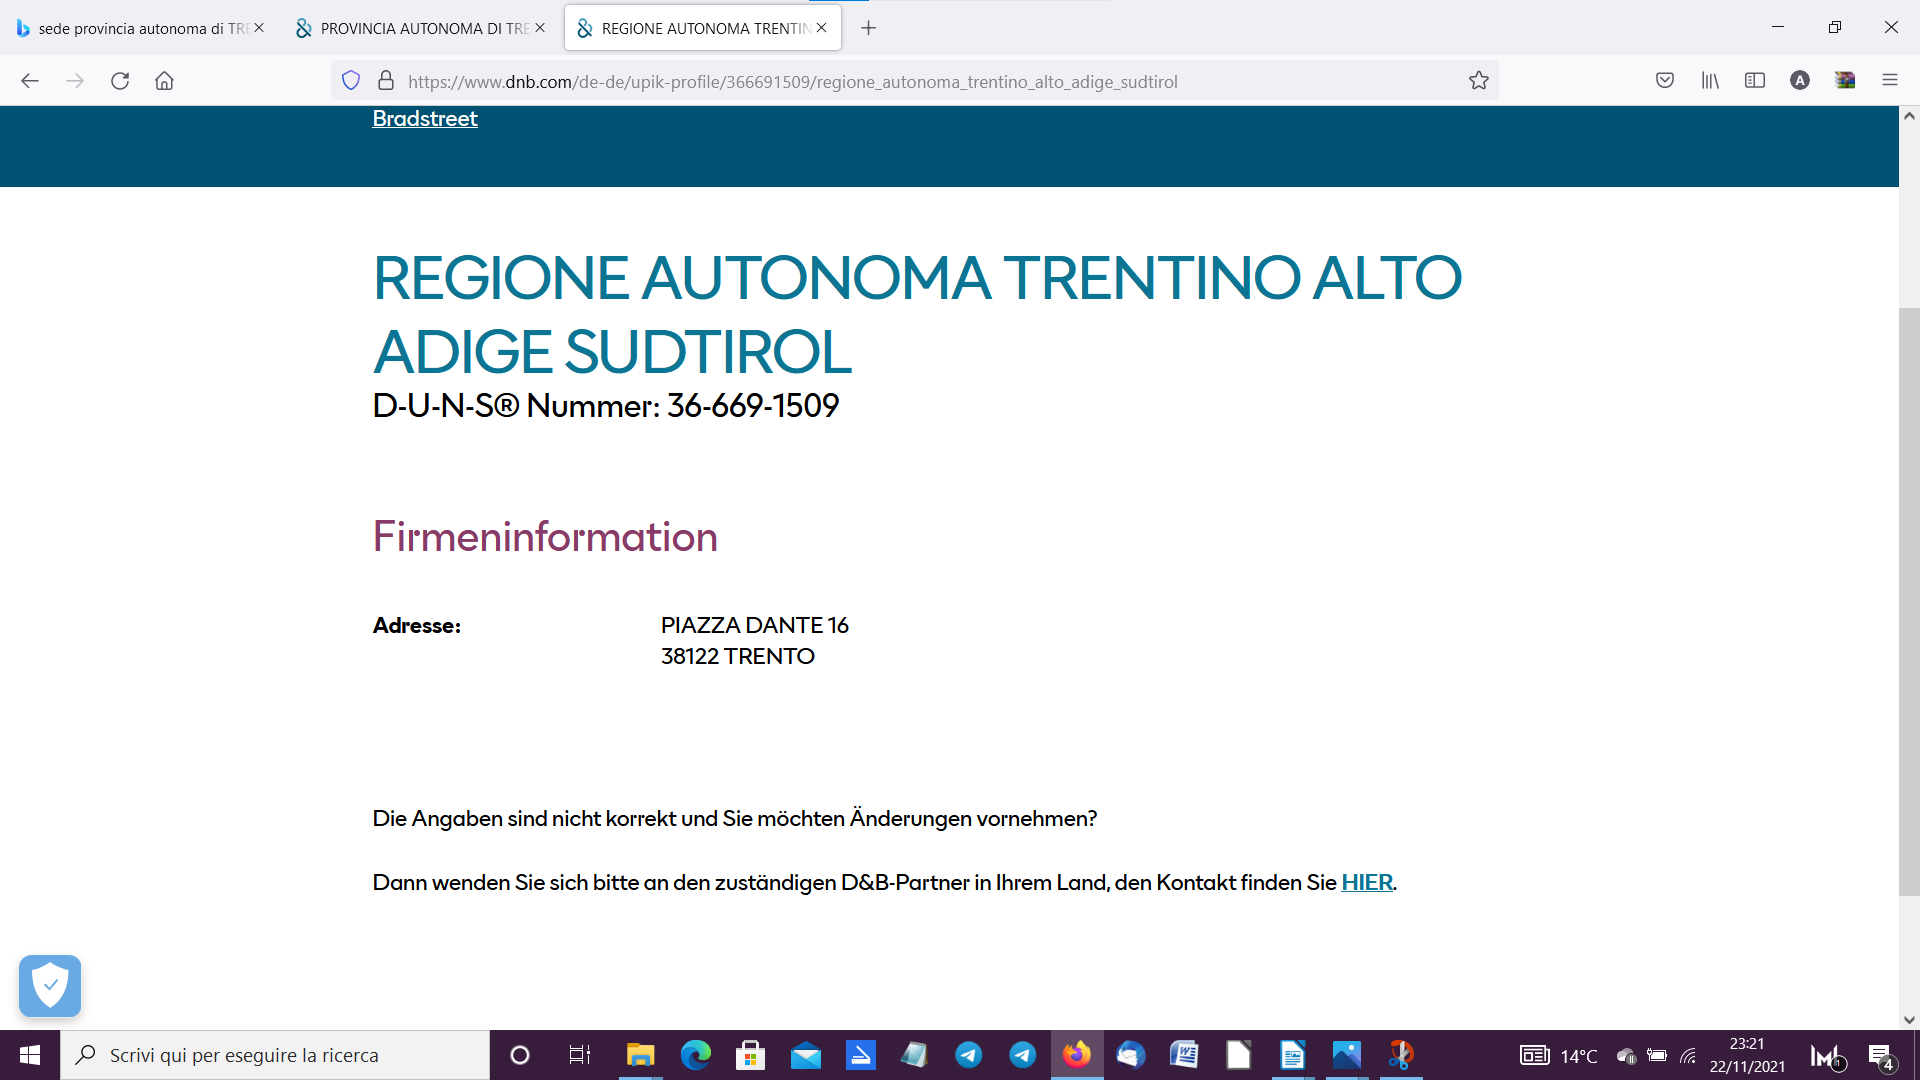Image resolution: width=1920 pixels, height=1080 pixels.
Task: Click the scrollbar down arrow
Action: (x=1909, y=1020)
